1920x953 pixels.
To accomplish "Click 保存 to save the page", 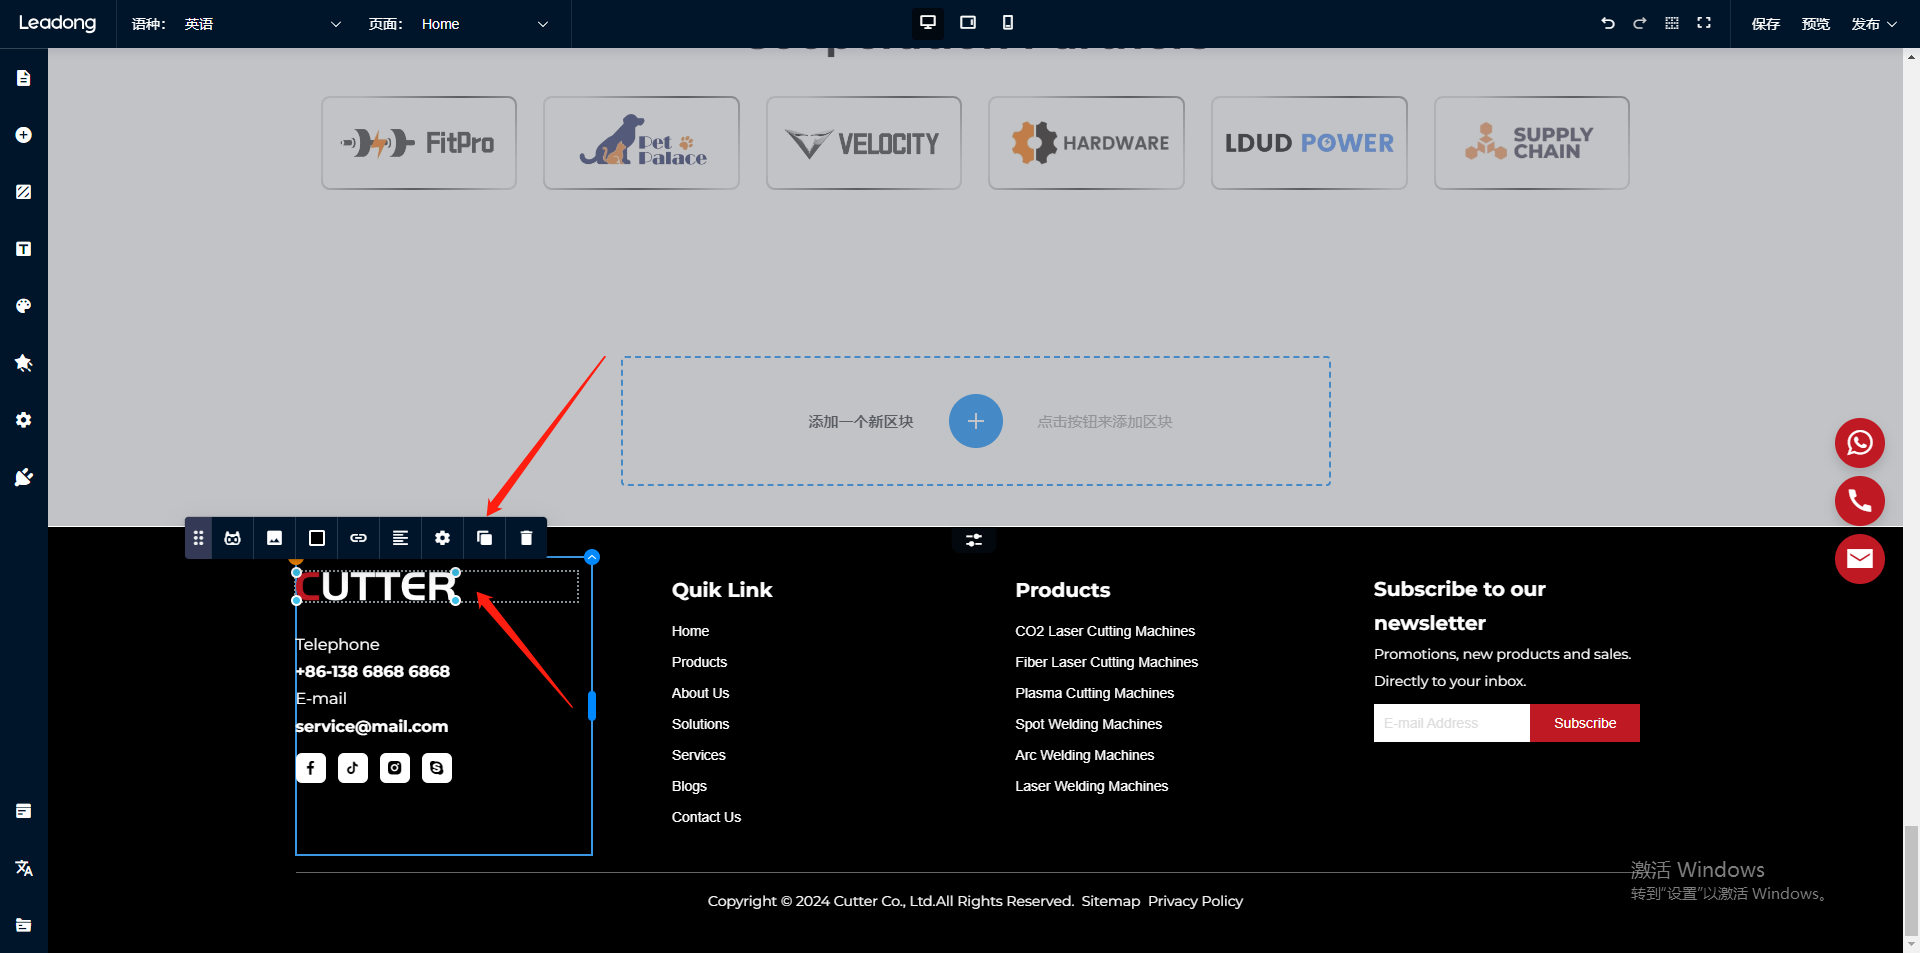I will point(1765,24).
